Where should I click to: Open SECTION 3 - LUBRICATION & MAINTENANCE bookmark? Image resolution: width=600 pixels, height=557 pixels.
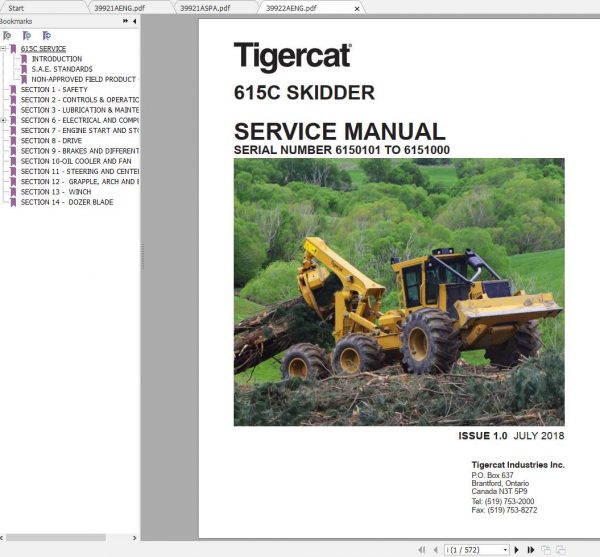coord(80,110)
